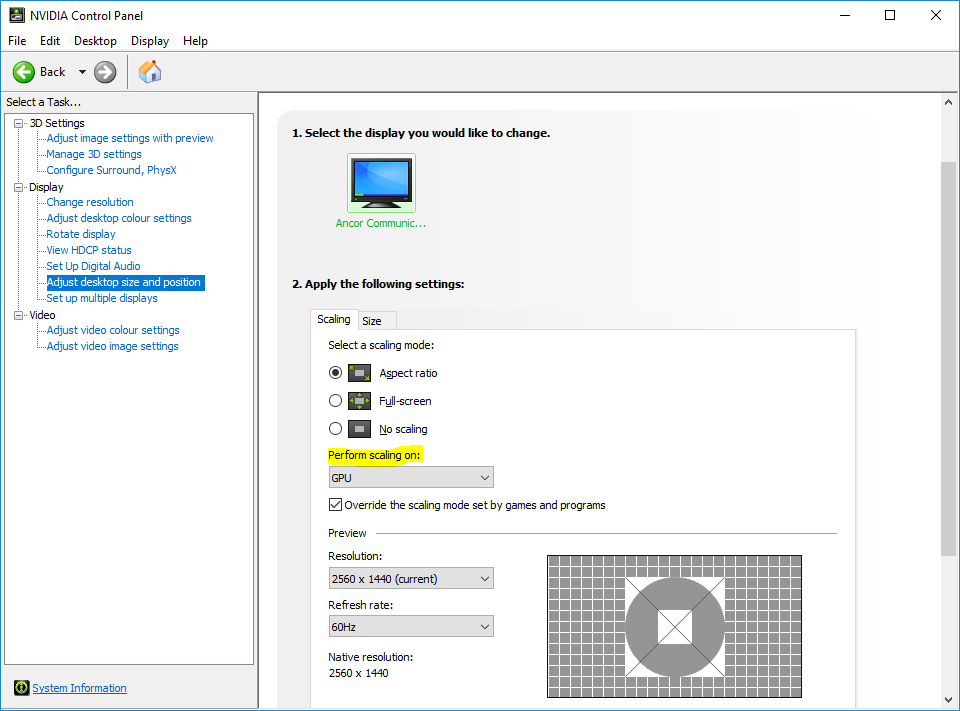Open Adjust video image settings task
This screenshot has height=711, width=960.
(113, 346)
